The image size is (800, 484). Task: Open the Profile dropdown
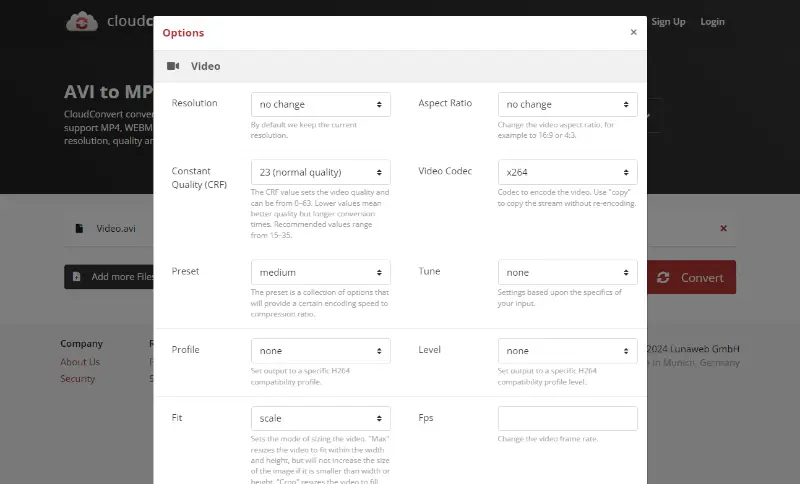click(320, 351)
